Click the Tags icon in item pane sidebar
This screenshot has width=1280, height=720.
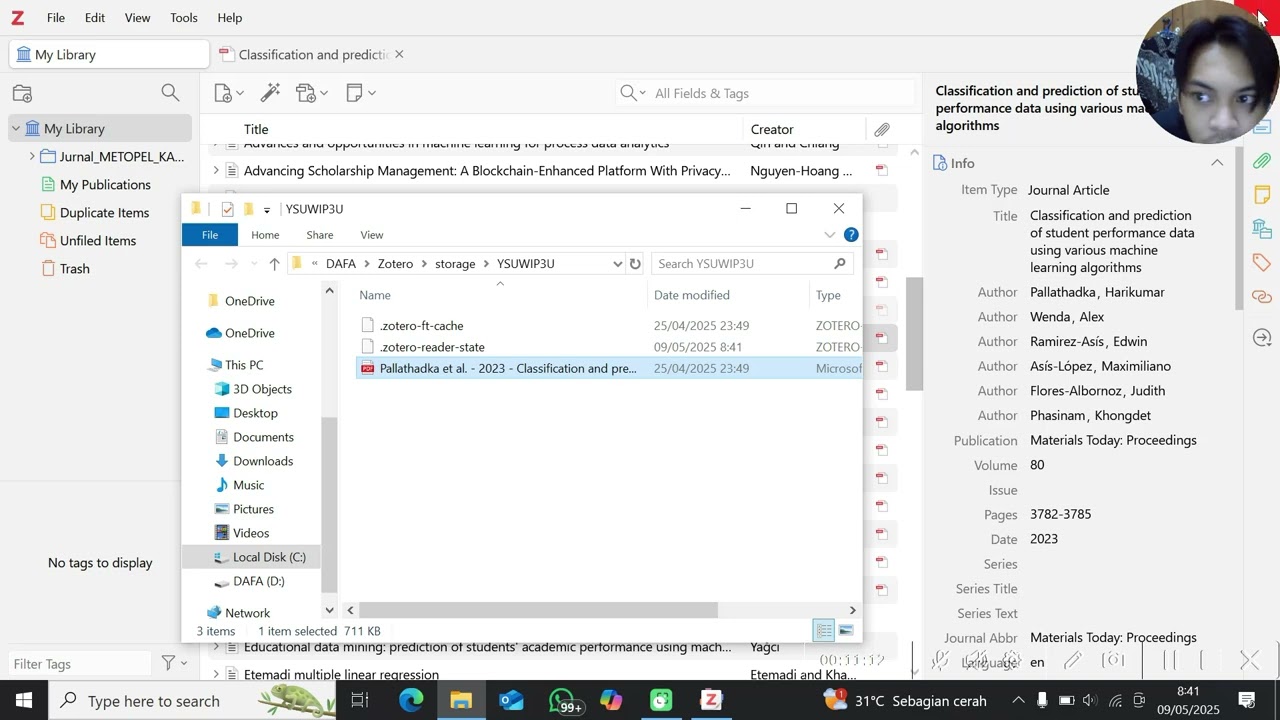[x=1262, y=263]
